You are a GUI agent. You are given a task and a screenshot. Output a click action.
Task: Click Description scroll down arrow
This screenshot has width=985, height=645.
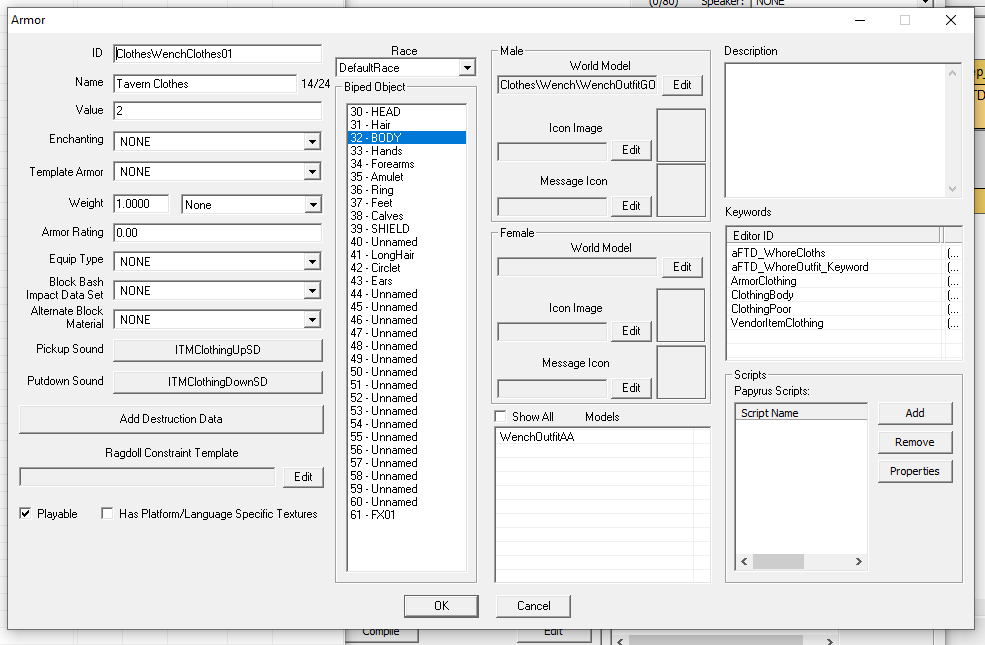click(952, 189)
